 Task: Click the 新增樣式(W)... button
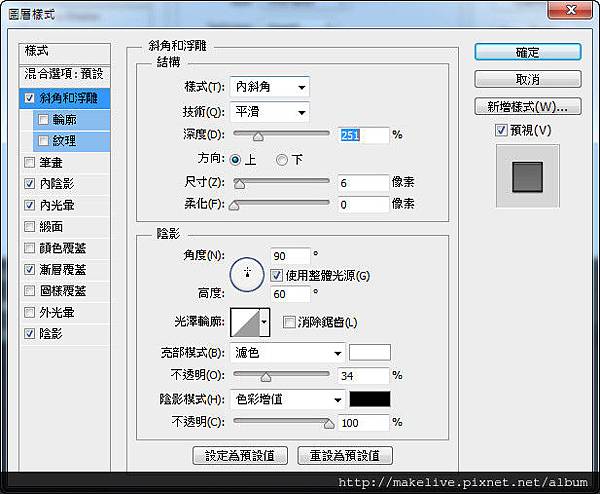pyautogui.click(x=528, y=106)
